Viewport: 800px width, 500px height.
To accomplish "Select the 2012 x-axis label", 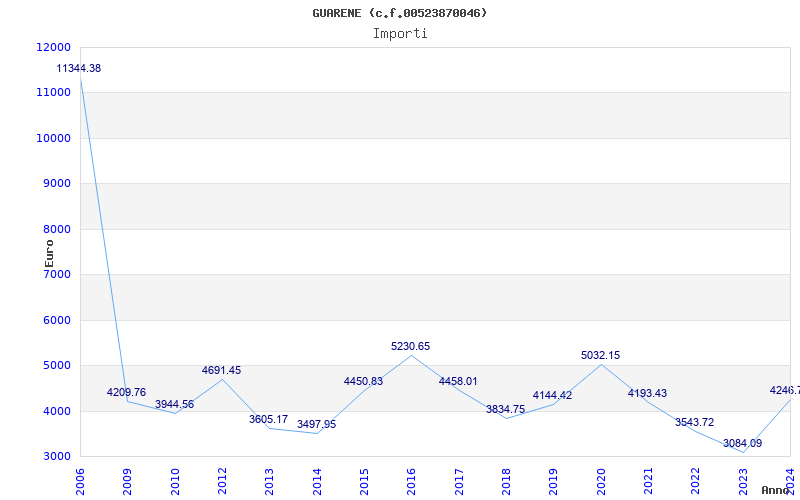I will tap(222, 482).
